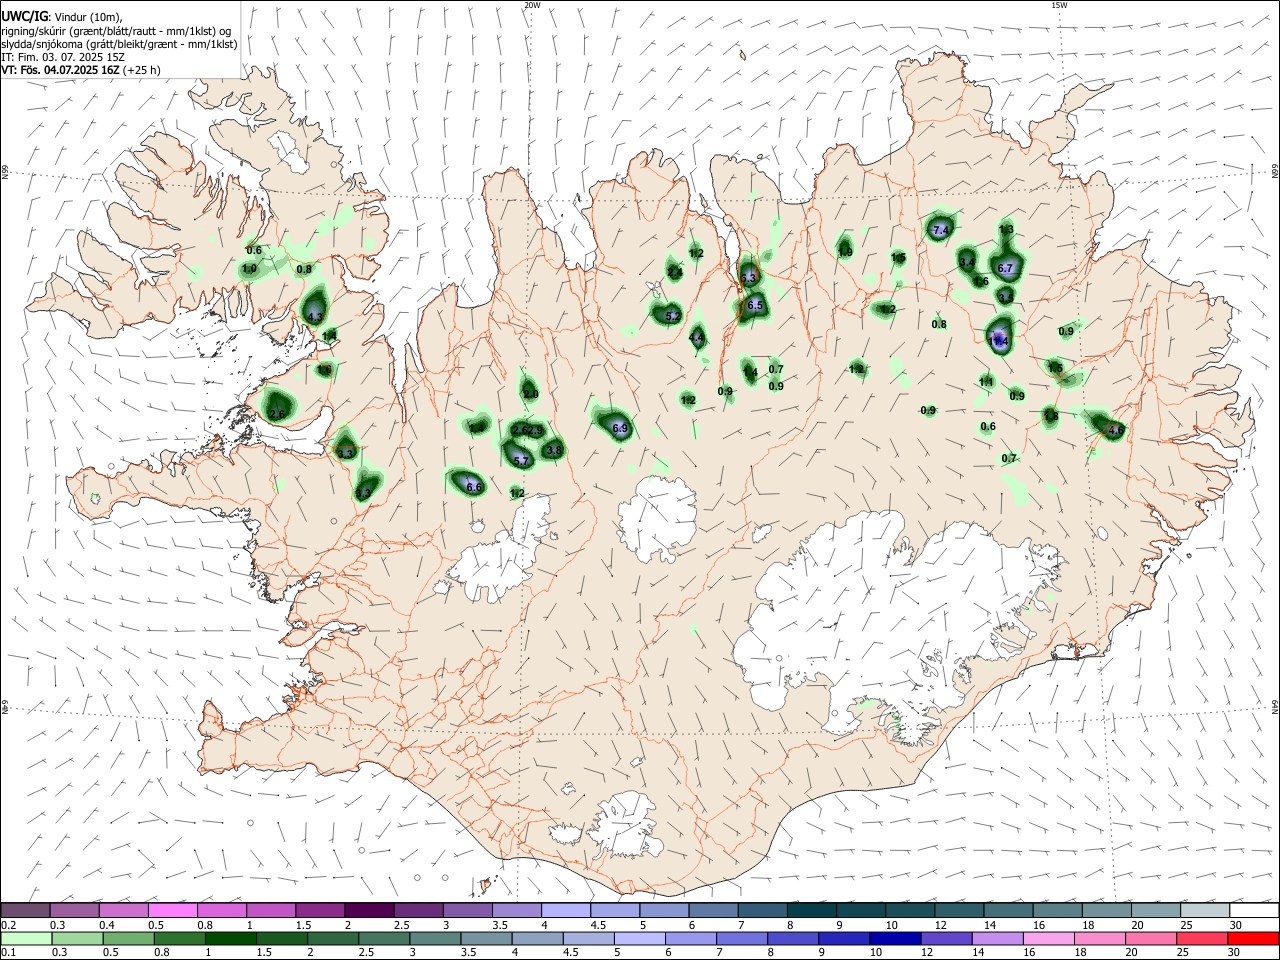Viewport: 1280px width, 960px height.
Task: Click the 5.2 precipitation value on the map
Action: [x=673, y=316]
